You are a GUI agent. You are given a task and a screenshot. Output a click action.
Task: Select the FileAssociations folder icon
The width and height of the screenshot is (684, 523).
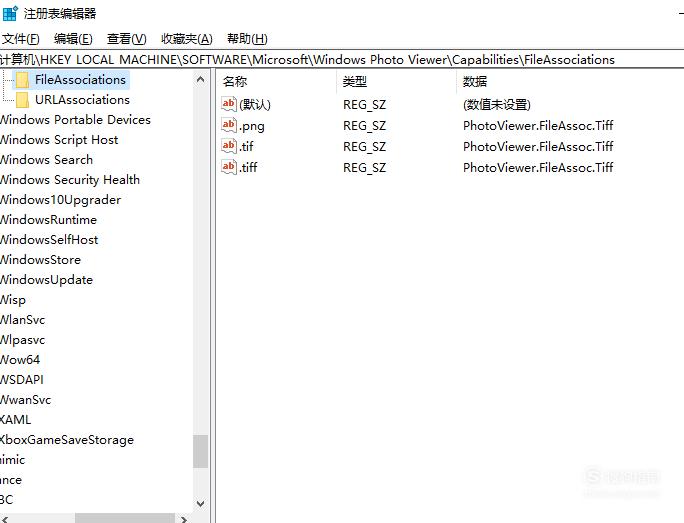(x=22, y=80)
